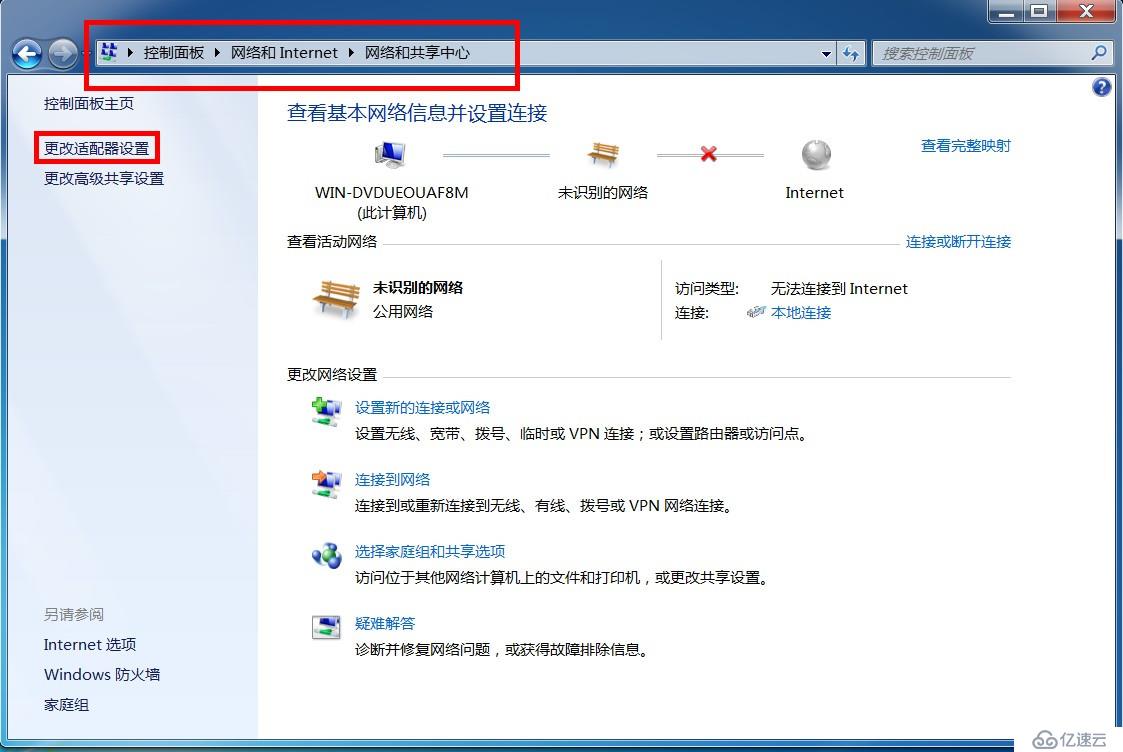Launch the 疑难解答 troubleshooter link
The height and width of the screenshot is (752, 1123).
[x=385, y=624]
